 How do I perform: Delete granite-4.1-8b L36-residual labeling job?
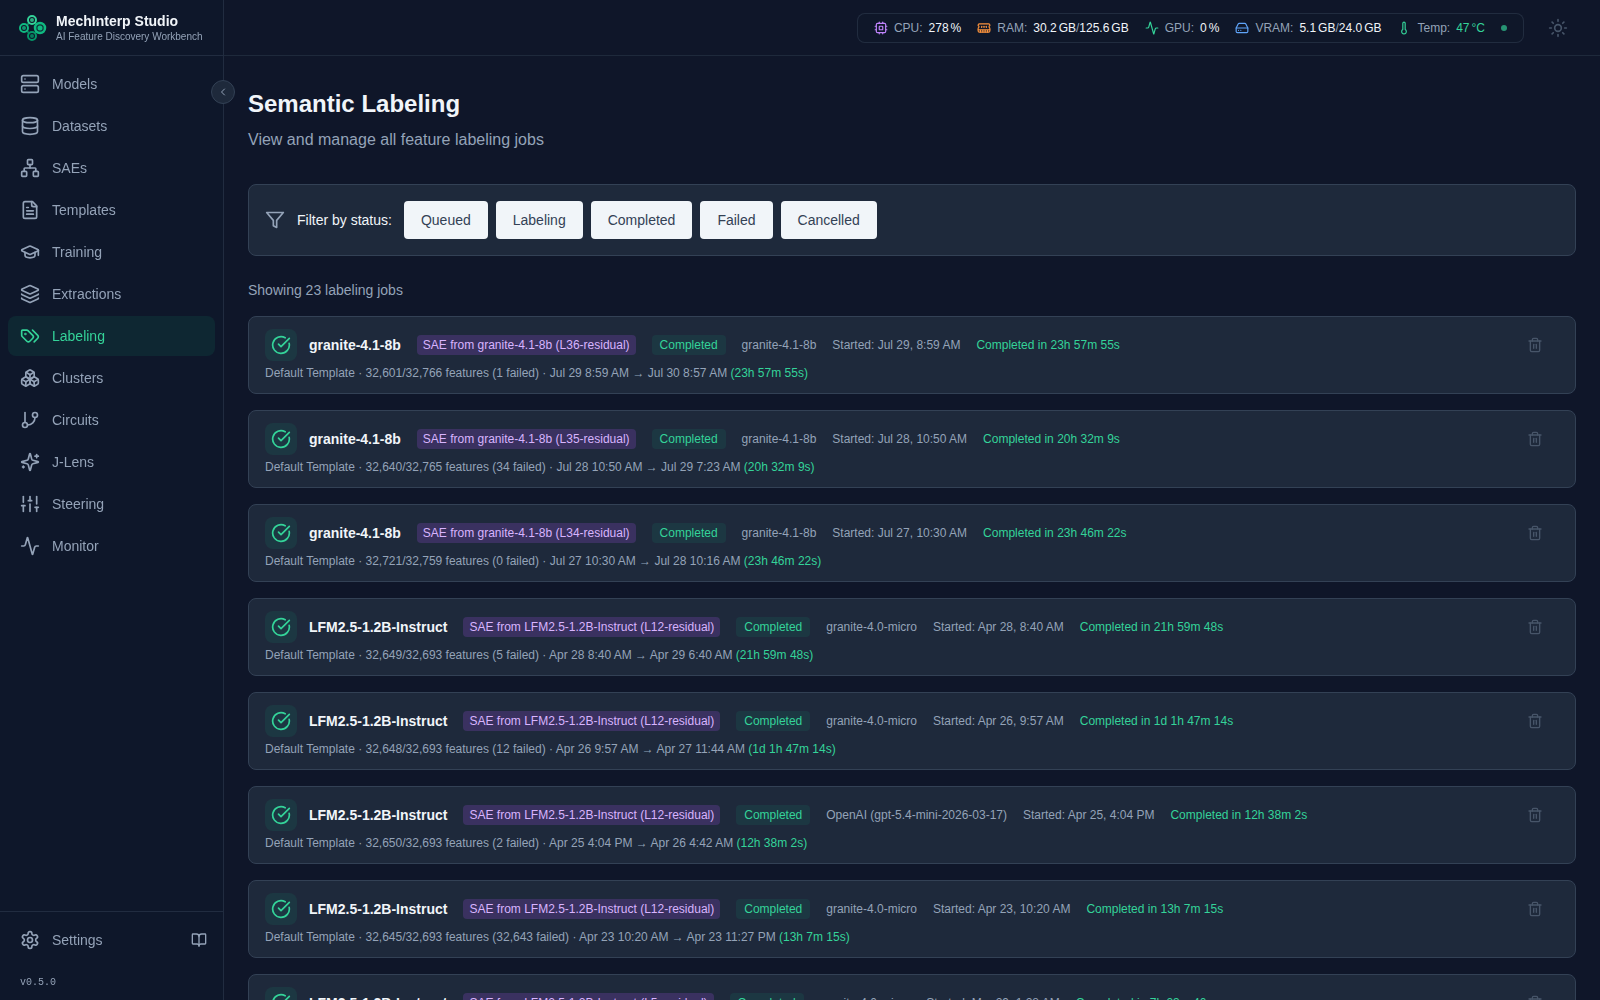1535,345
